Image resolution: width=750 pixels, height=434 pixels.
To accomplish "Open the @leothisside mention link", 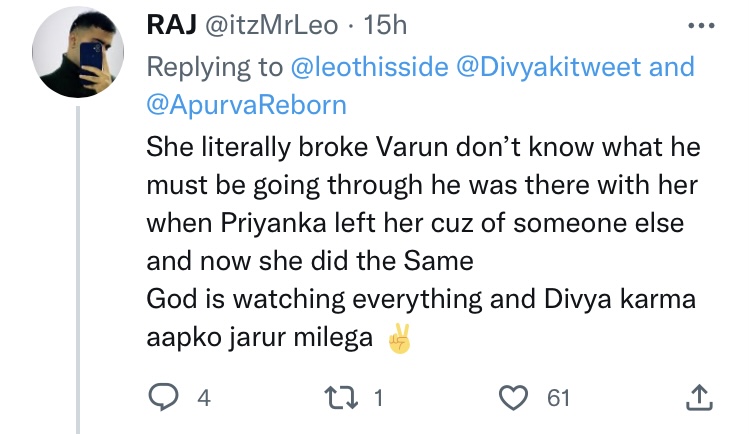I will tap(373, 68).
